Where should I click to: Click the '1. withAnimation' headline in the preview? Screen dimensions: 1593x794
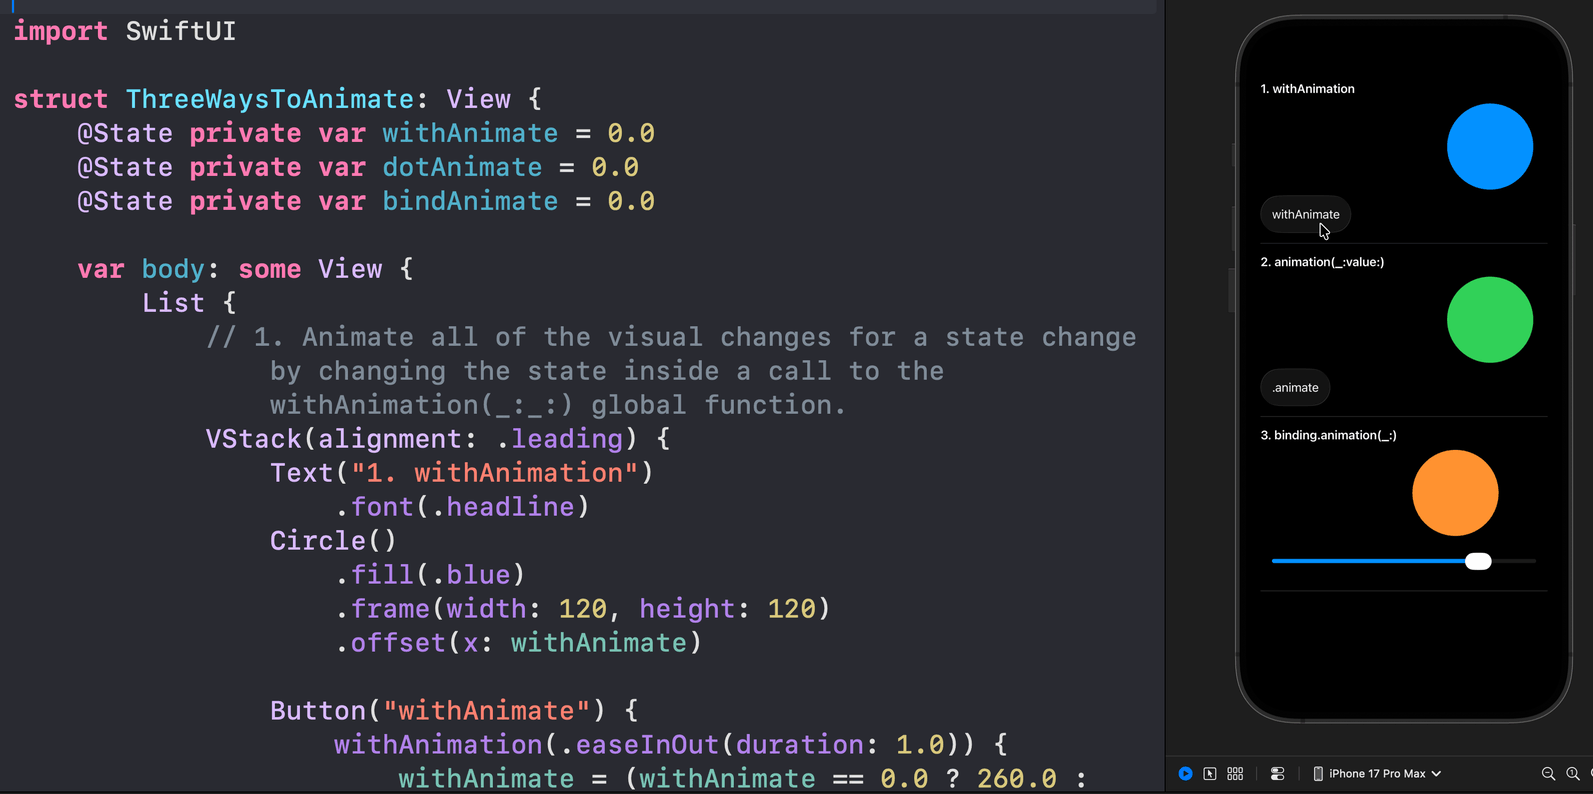tap(1307, 89)
